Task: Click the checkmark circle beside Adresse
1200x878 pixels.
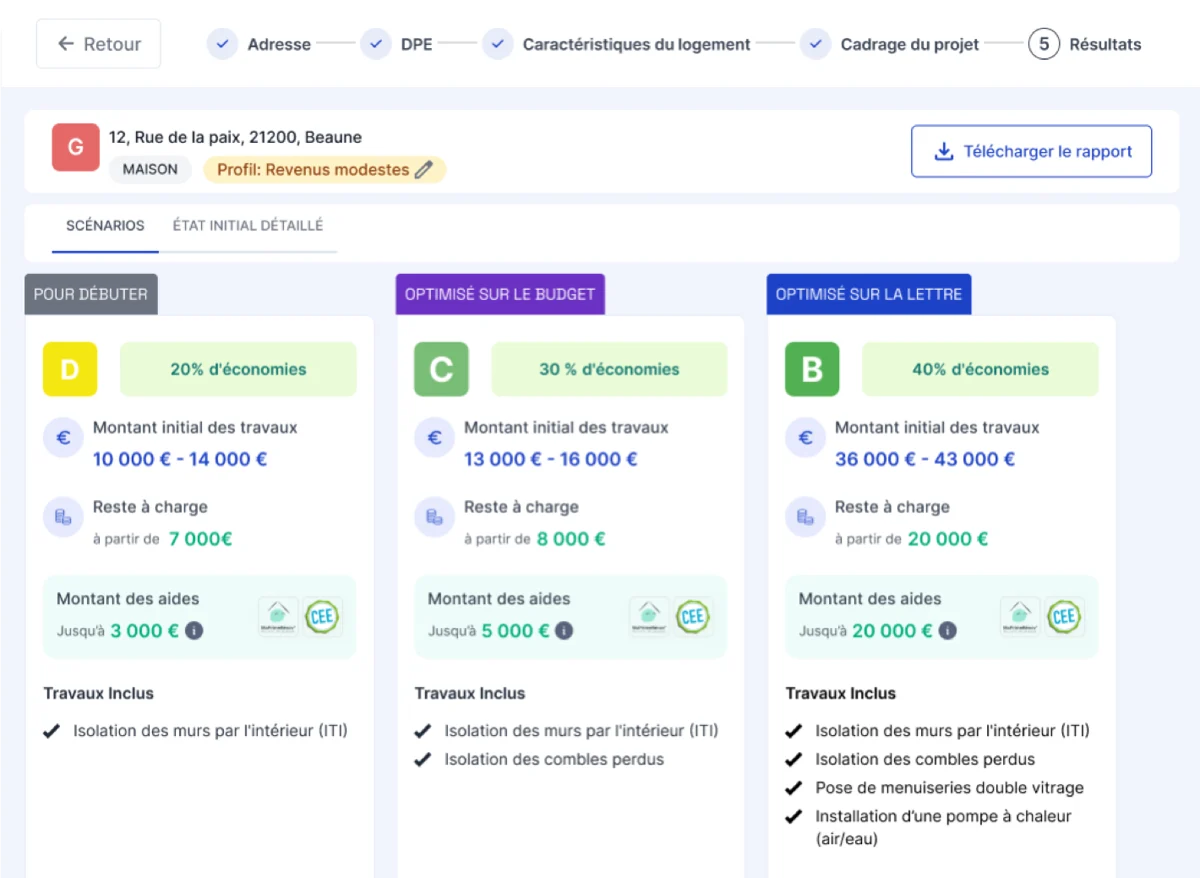Action: tap(222, 44)
